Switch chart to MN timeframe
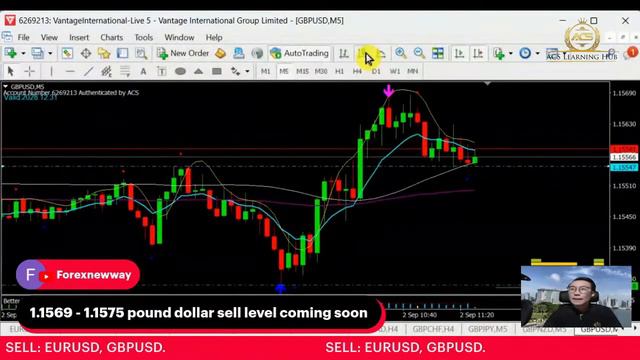Viewport: 640px width, 360px height. pyautogui.click(x=413, y=71)
